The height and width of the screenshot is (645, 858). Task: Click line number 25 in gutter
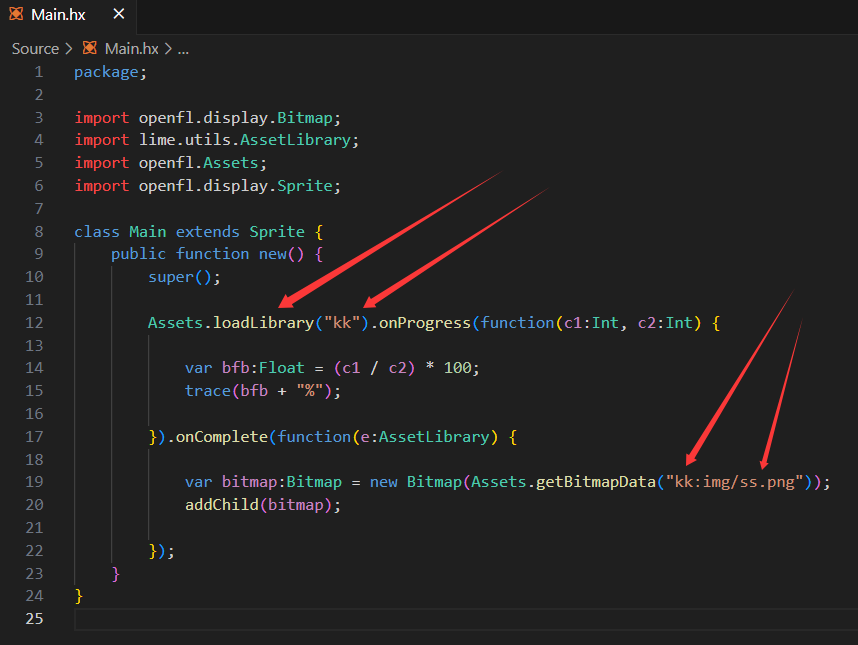34,618
